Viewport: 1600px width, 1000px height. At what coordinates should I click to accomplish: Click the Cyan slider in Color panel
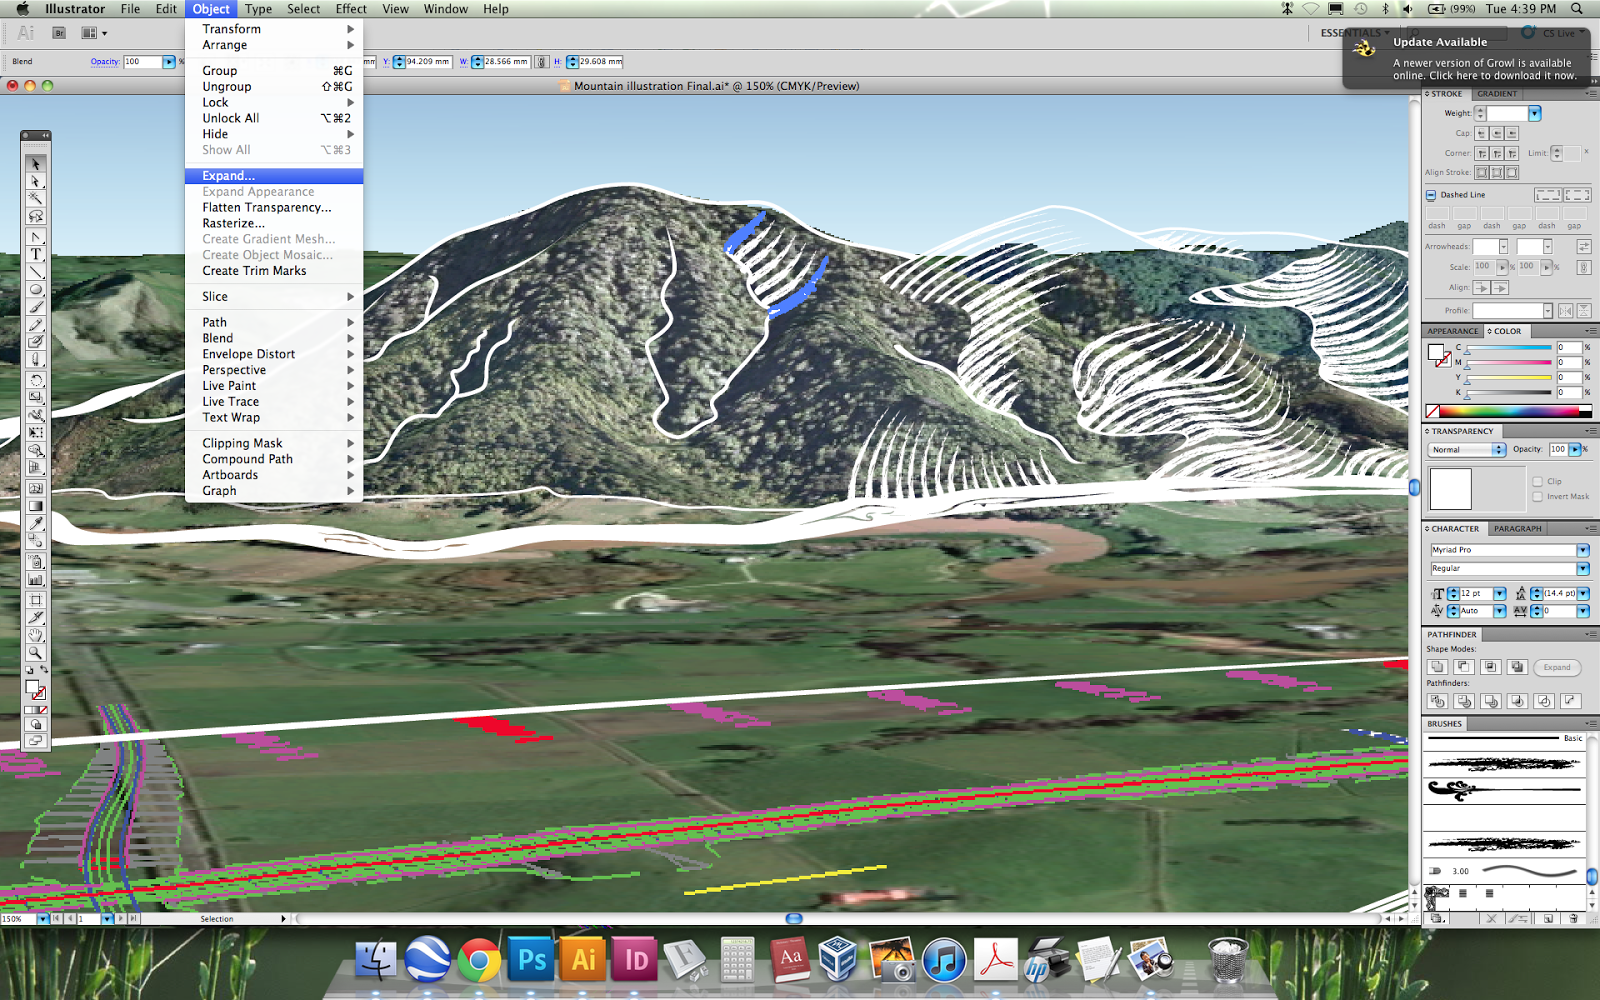[x=1508, y=348]
